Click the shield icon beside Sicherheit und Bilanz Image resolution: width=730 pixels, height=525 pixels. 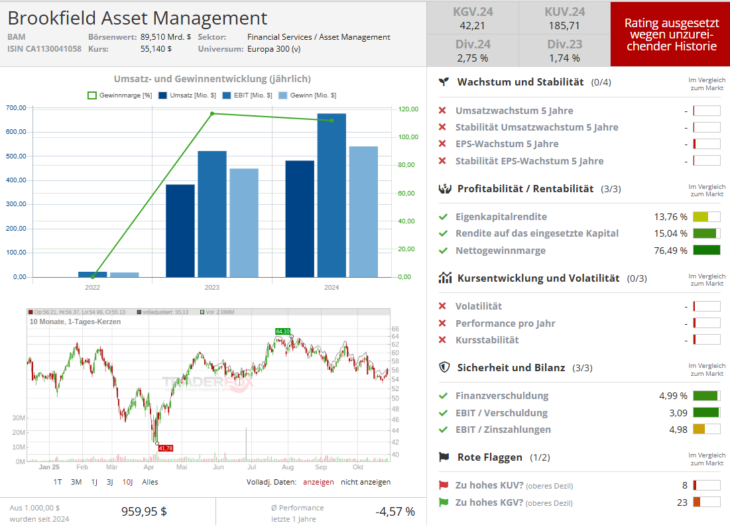pos(444,367)
